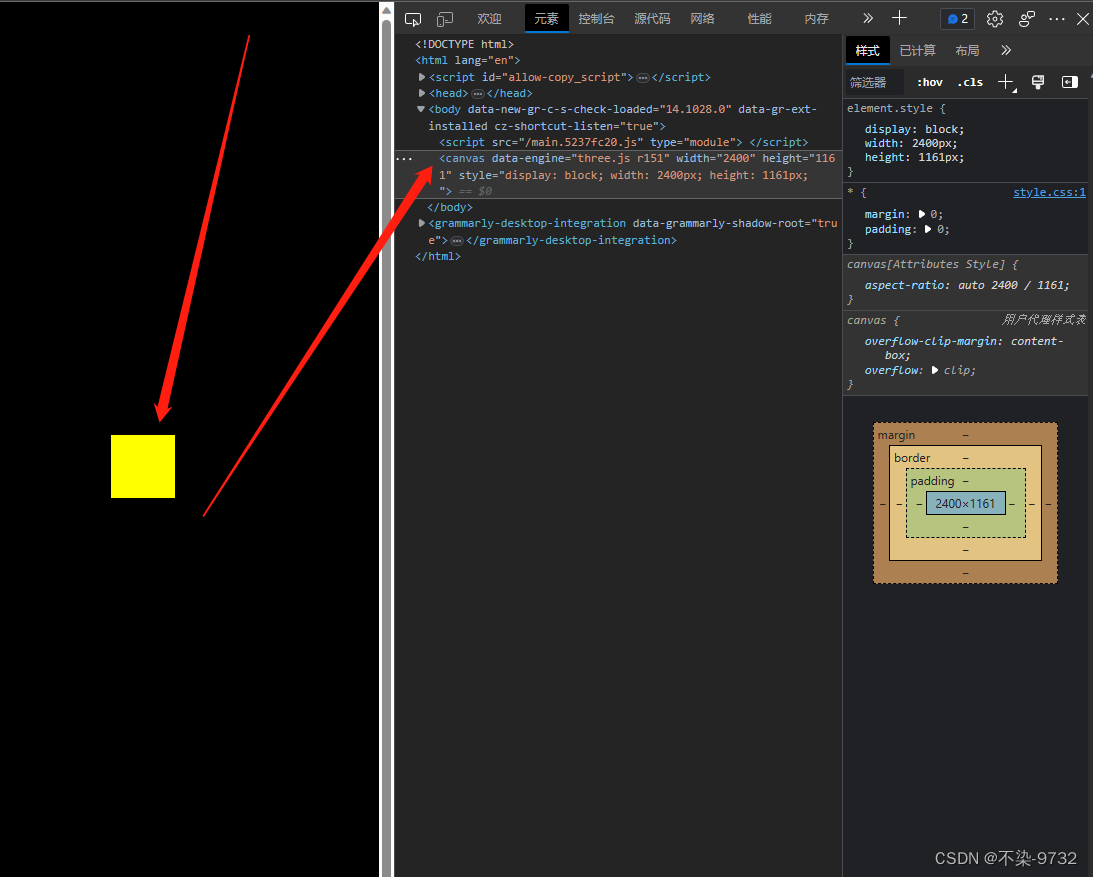
Task: Select the closing </html> tag
Action: point(438,256)
